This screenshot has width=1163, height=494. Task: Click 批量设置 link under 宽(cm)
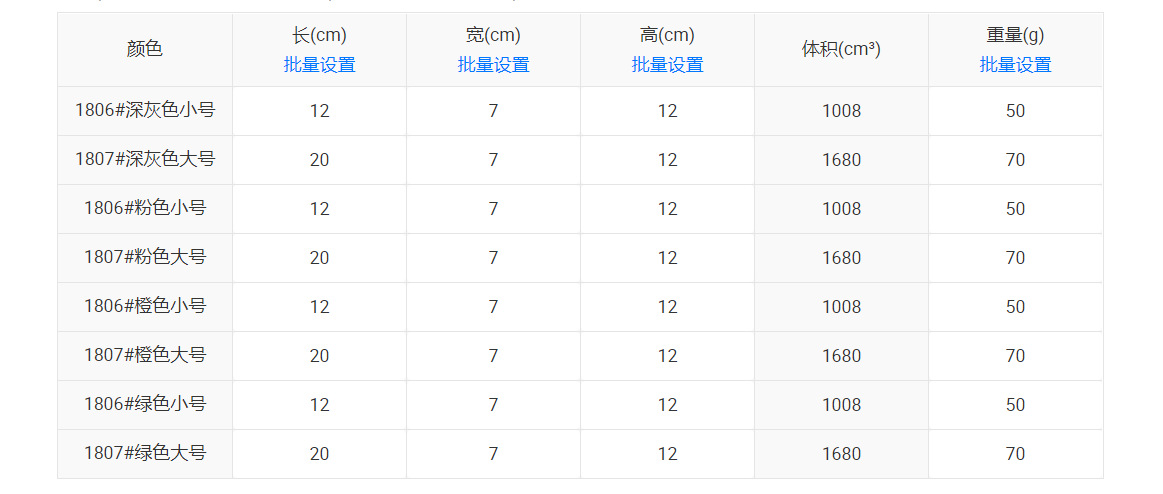[x=493, y=65]
